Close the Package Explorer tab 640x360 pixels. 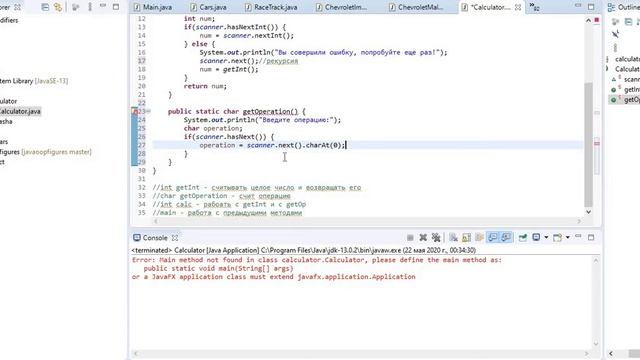(x=18, y=7)
